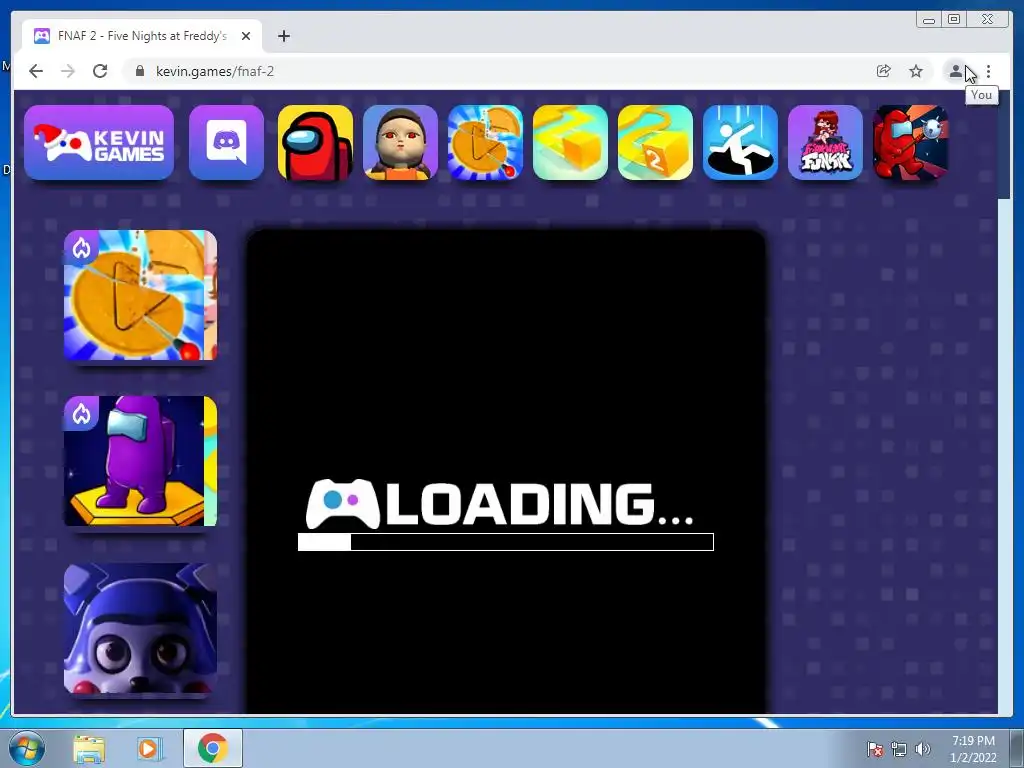
Task: Open the Chrome profile avatar button
Action: click(x=955, y=71)
